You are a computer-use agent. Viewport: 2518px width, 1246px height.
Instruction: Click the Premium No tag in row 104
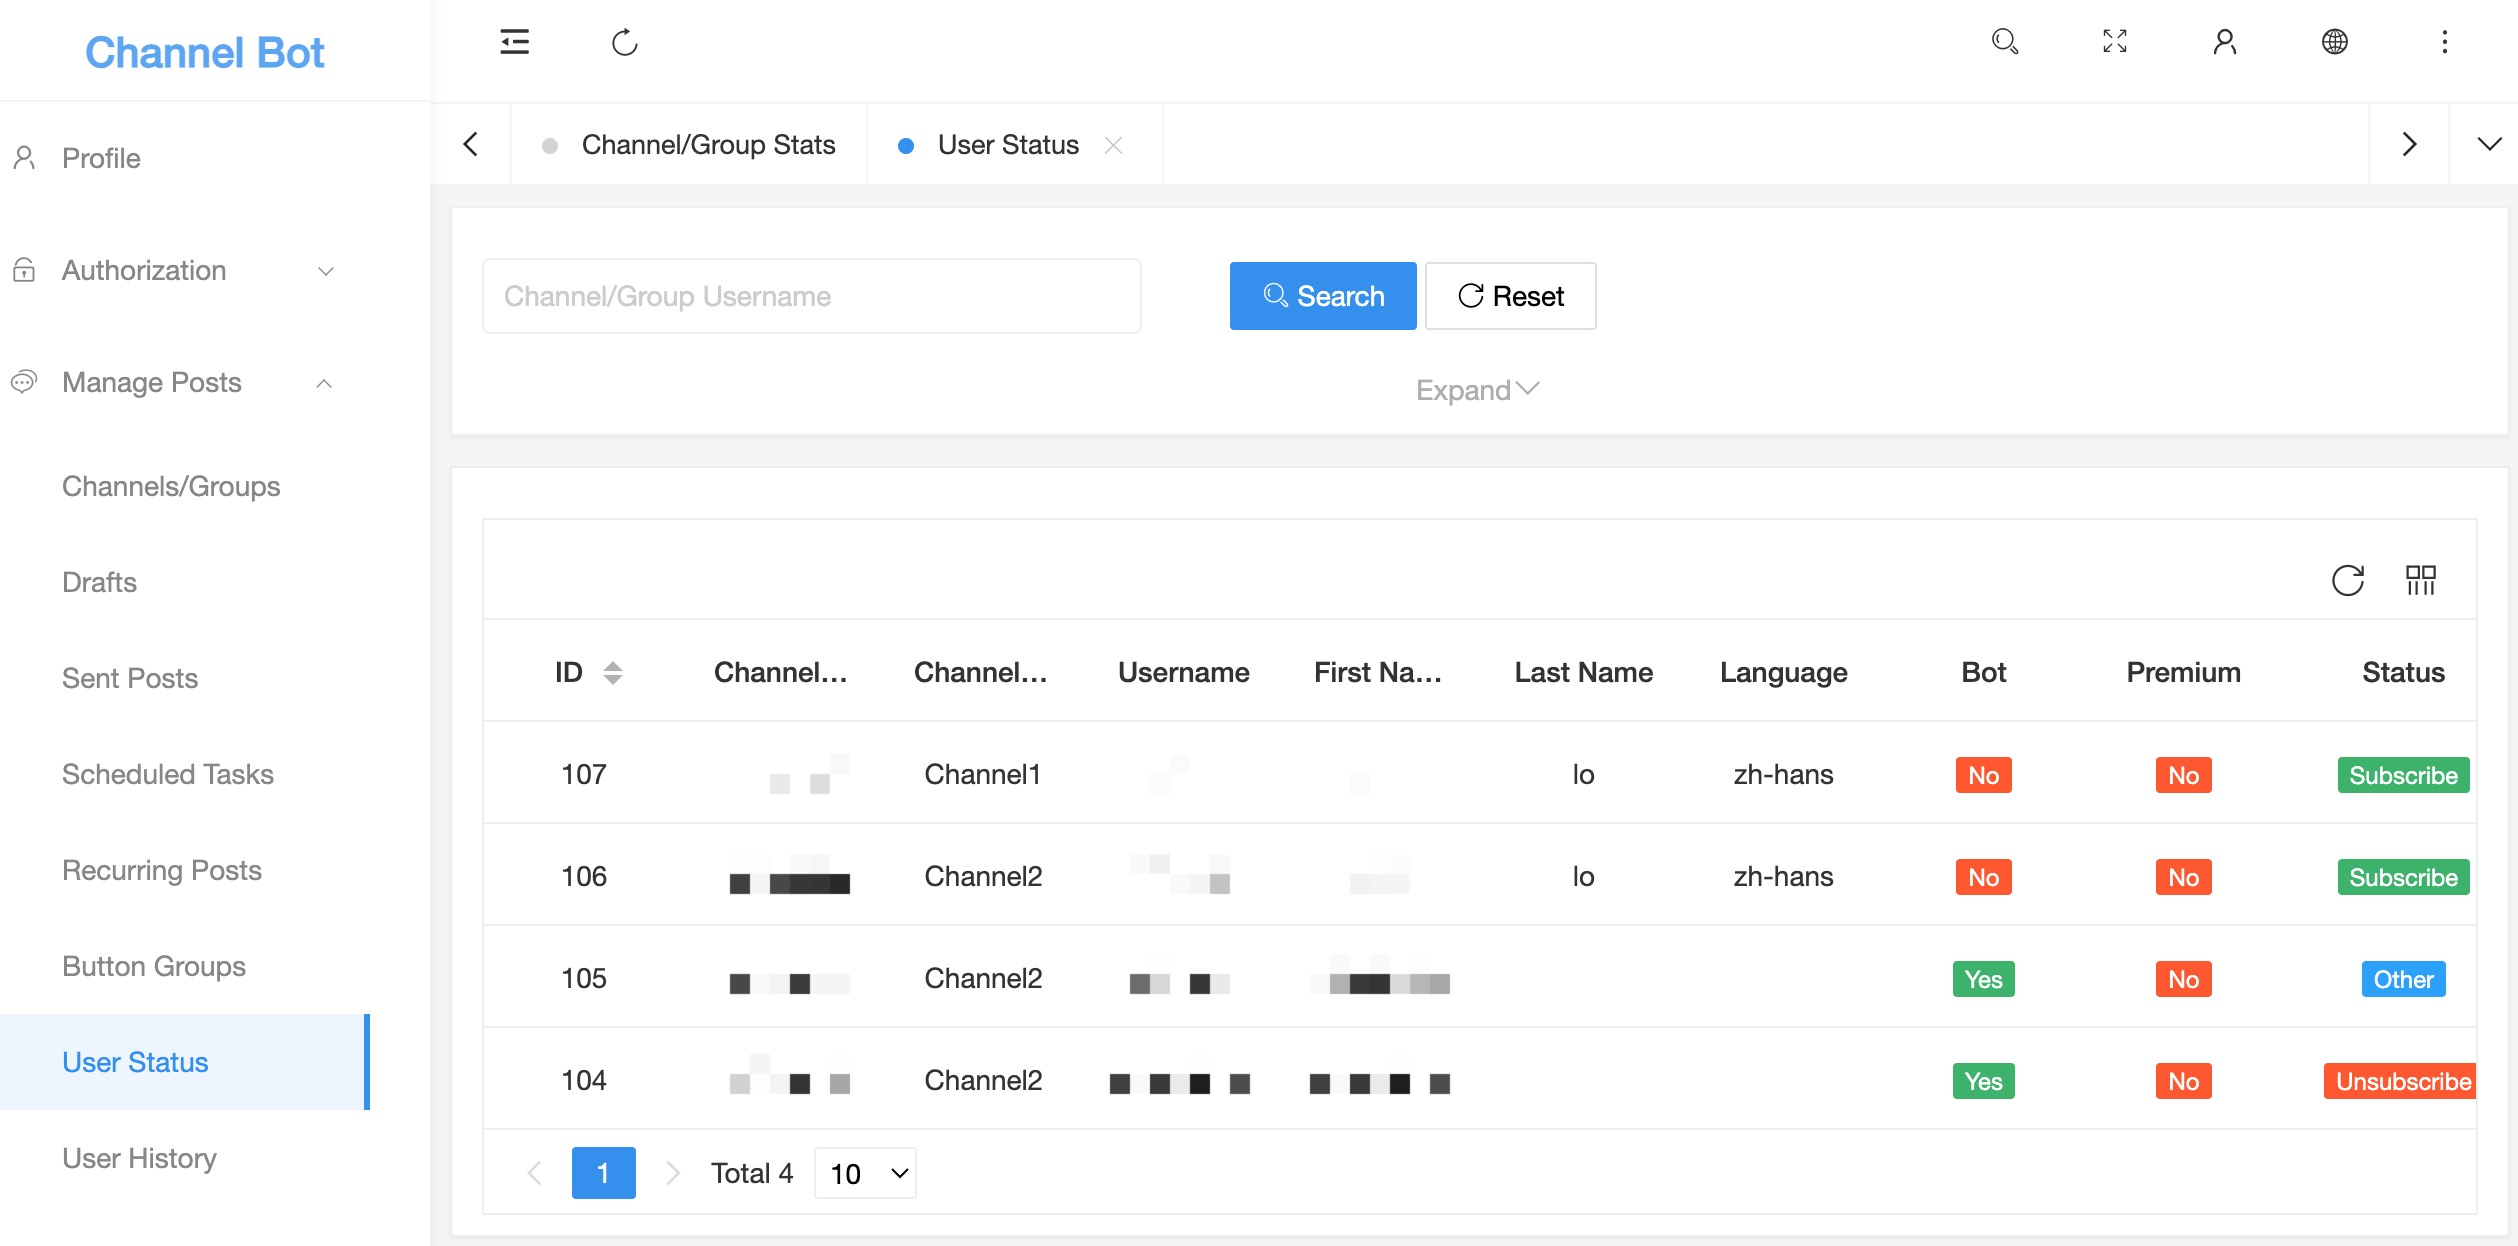(2183, 1081)
